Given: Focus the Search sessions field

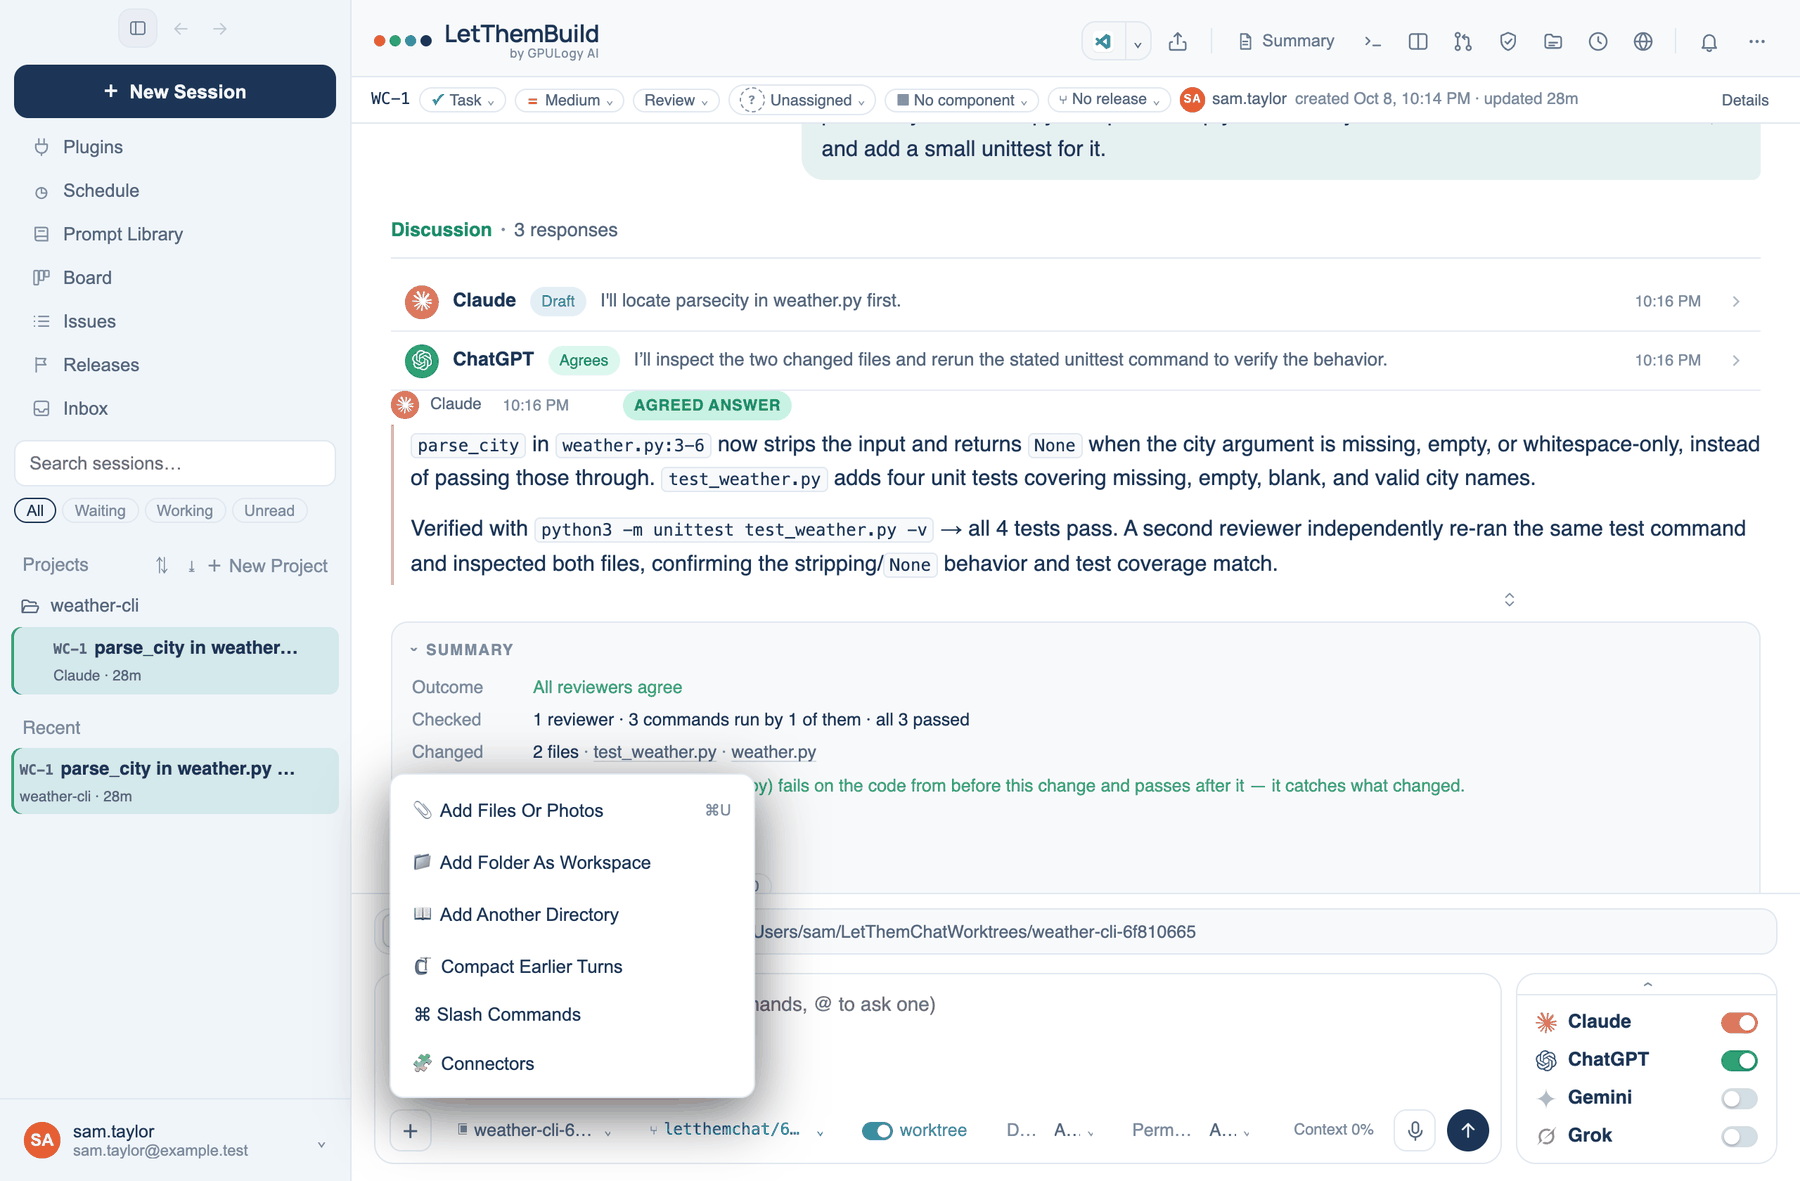Looking at the screenshot, I should (x=175, y=464).
